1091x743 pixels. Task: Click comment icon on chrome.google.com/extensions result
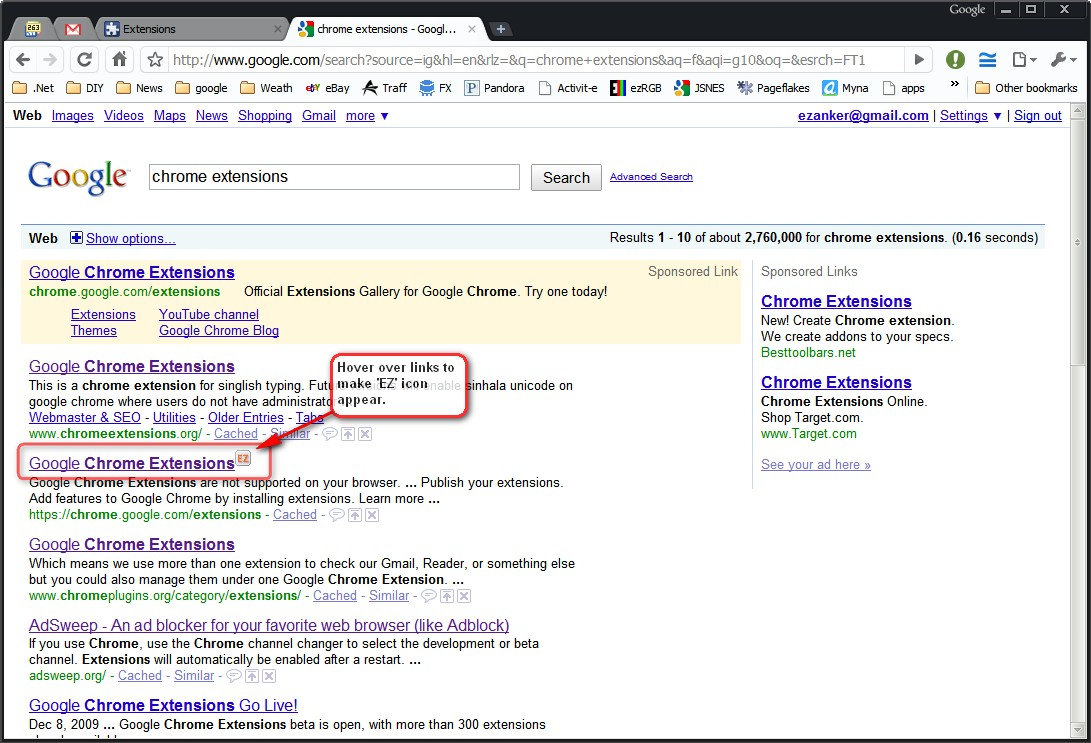coord(337,516)
